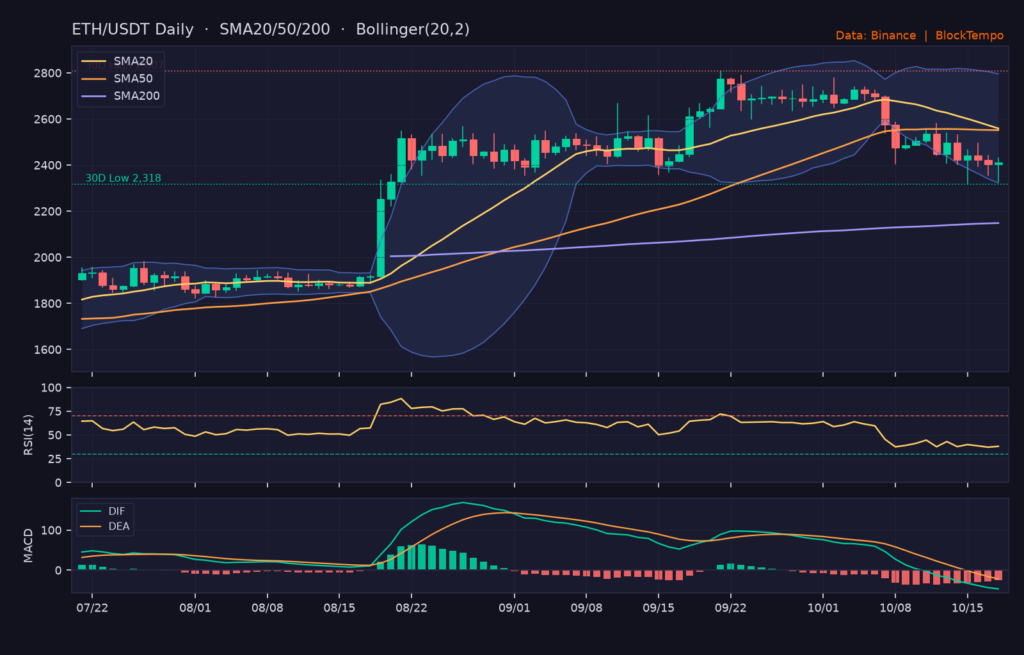Click the 0 label on MACD axis
Image resolution: width=1024 pixels, height=655 pixels.
[58, 570]
